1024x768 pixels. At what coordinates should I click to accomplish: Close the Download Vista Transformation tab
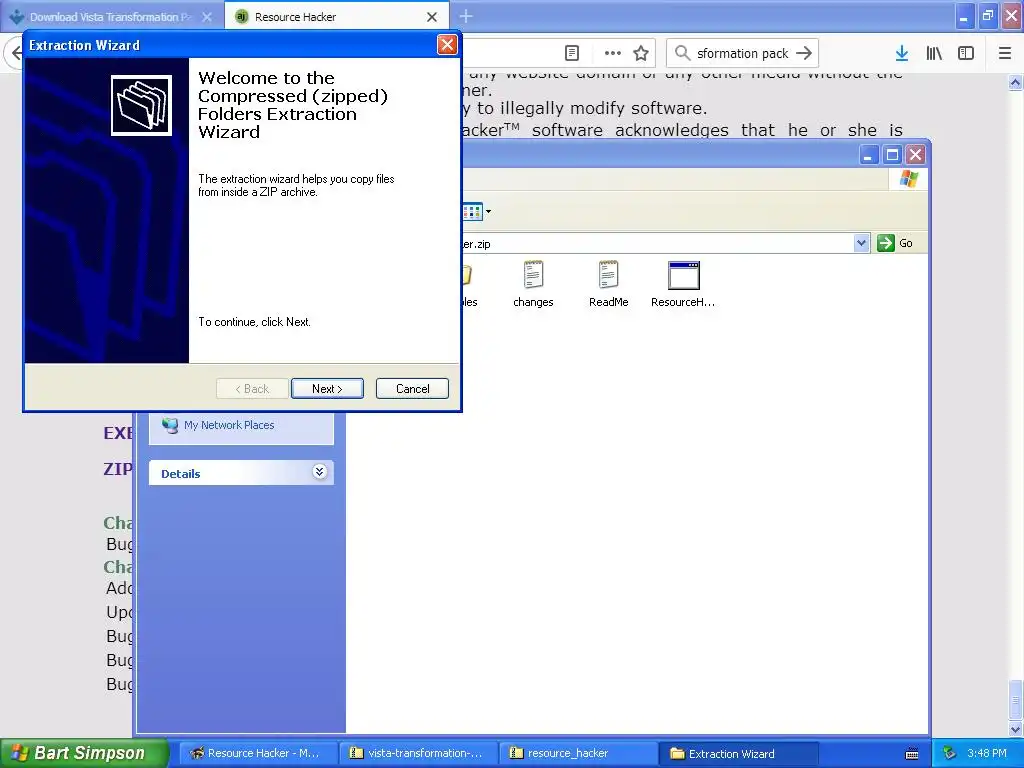click(207, 17)
